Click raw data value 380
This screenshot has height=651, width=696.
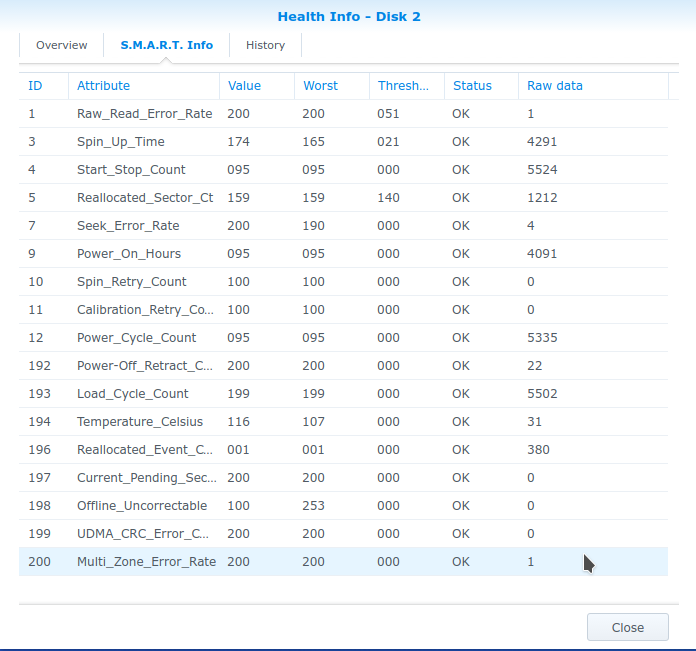[x=538, y=449]
